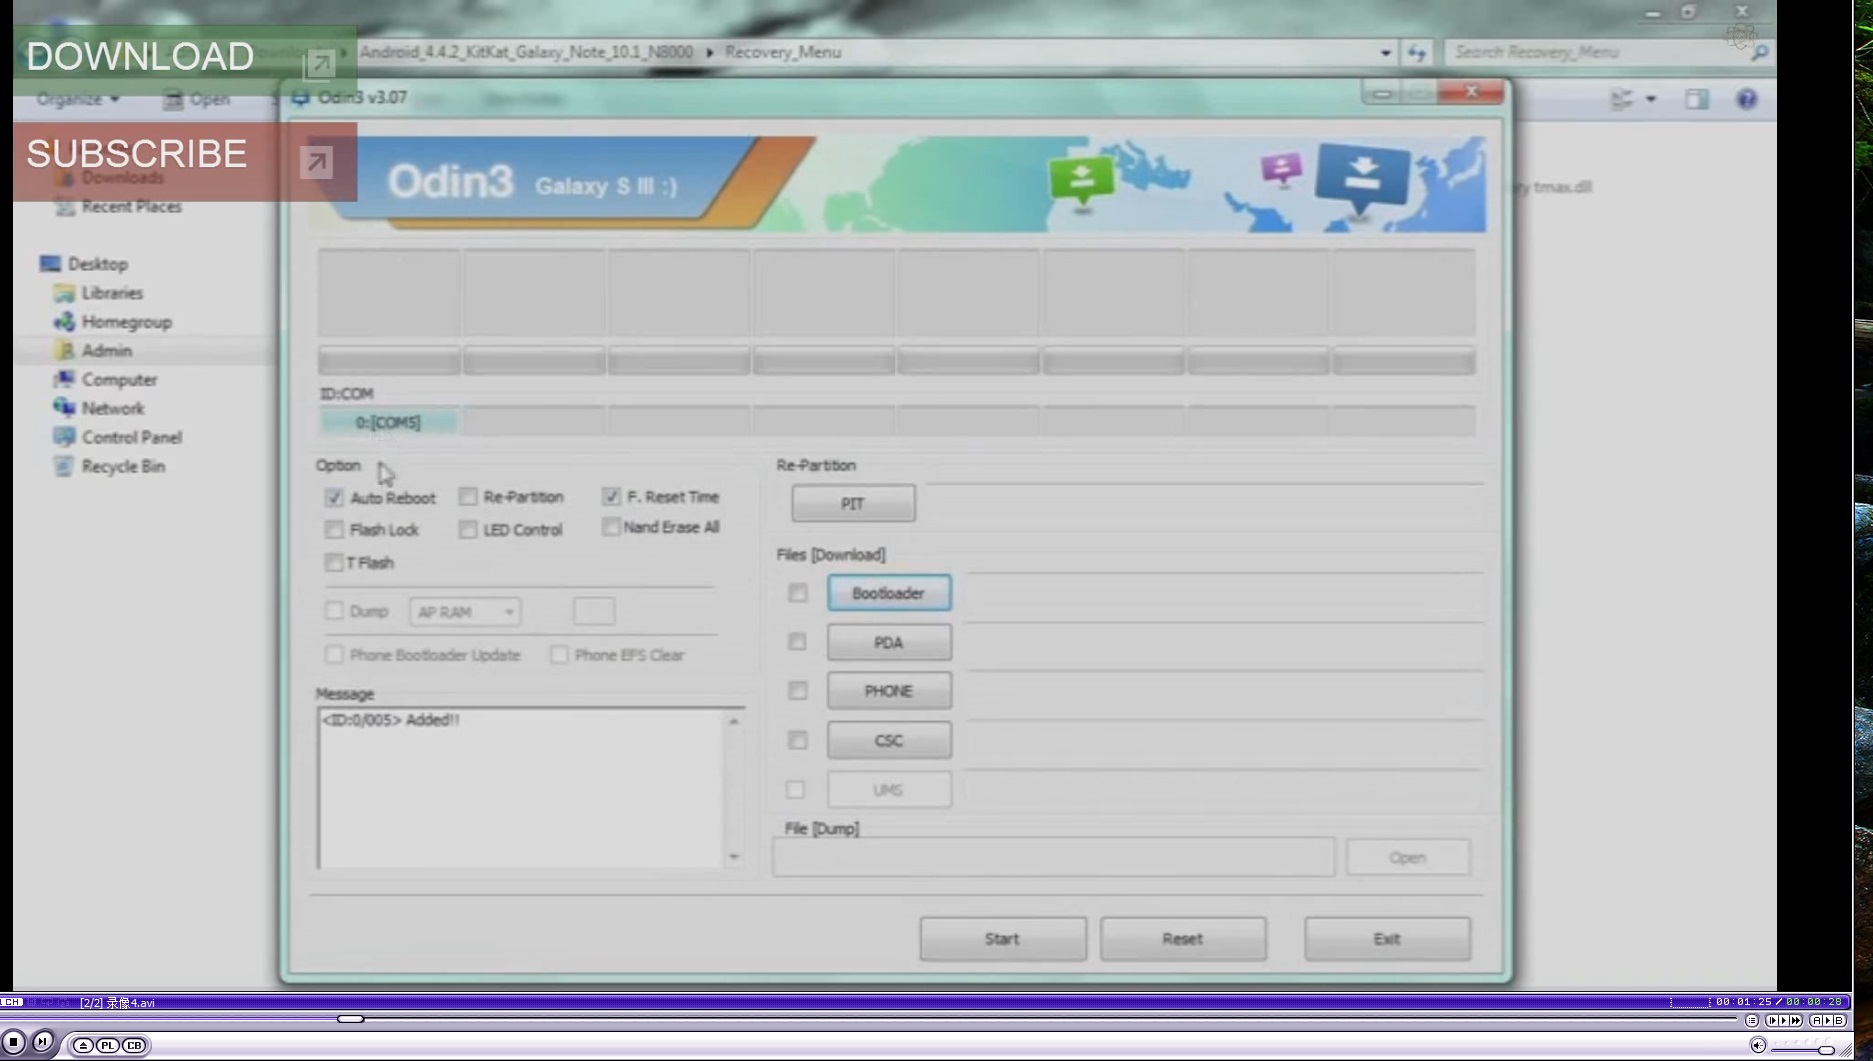Image resolution: width=1873 pixels, height=1061 pixels.
Task: Click the Recent Places icon
Action: [65, 207]
